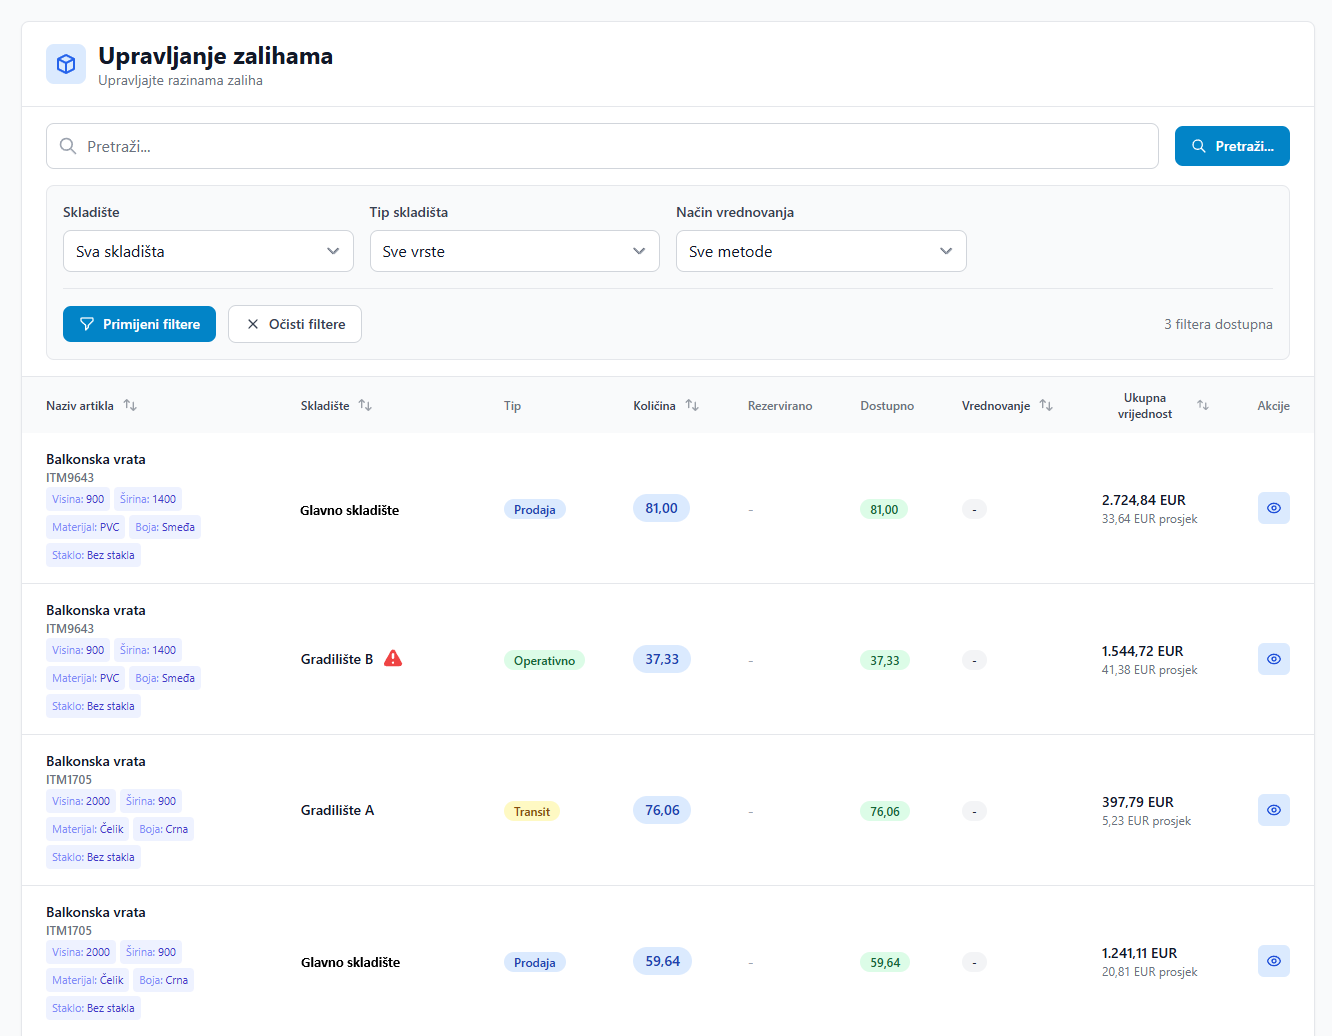View details of Glavno skladište 81,00 row
This screenshot has height=1036, width=1332.
click(x=1273, y=508)
